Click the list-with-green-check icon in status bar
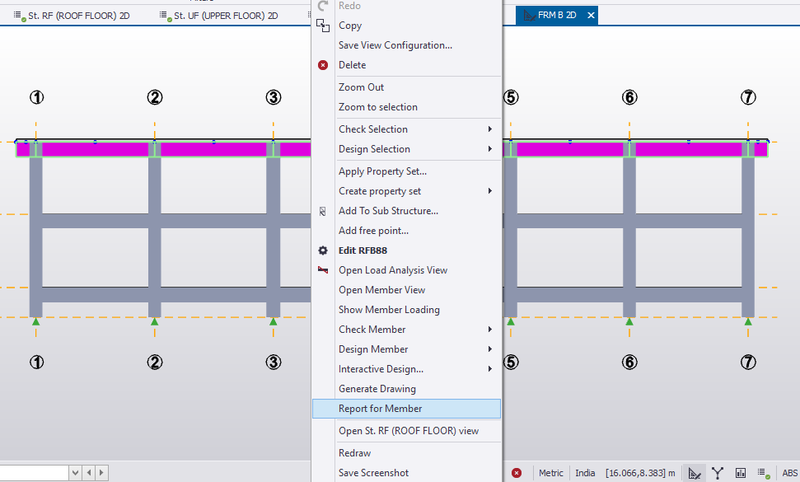This screenshot has height=482, width=800. [764, 473]
